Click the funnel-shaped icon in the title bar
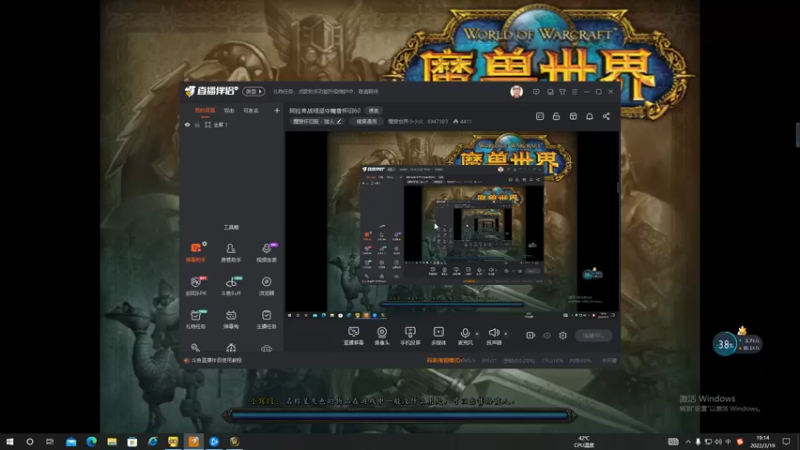Image resolution: width=800 pixels, height=450 pixels. coord(562,92)
